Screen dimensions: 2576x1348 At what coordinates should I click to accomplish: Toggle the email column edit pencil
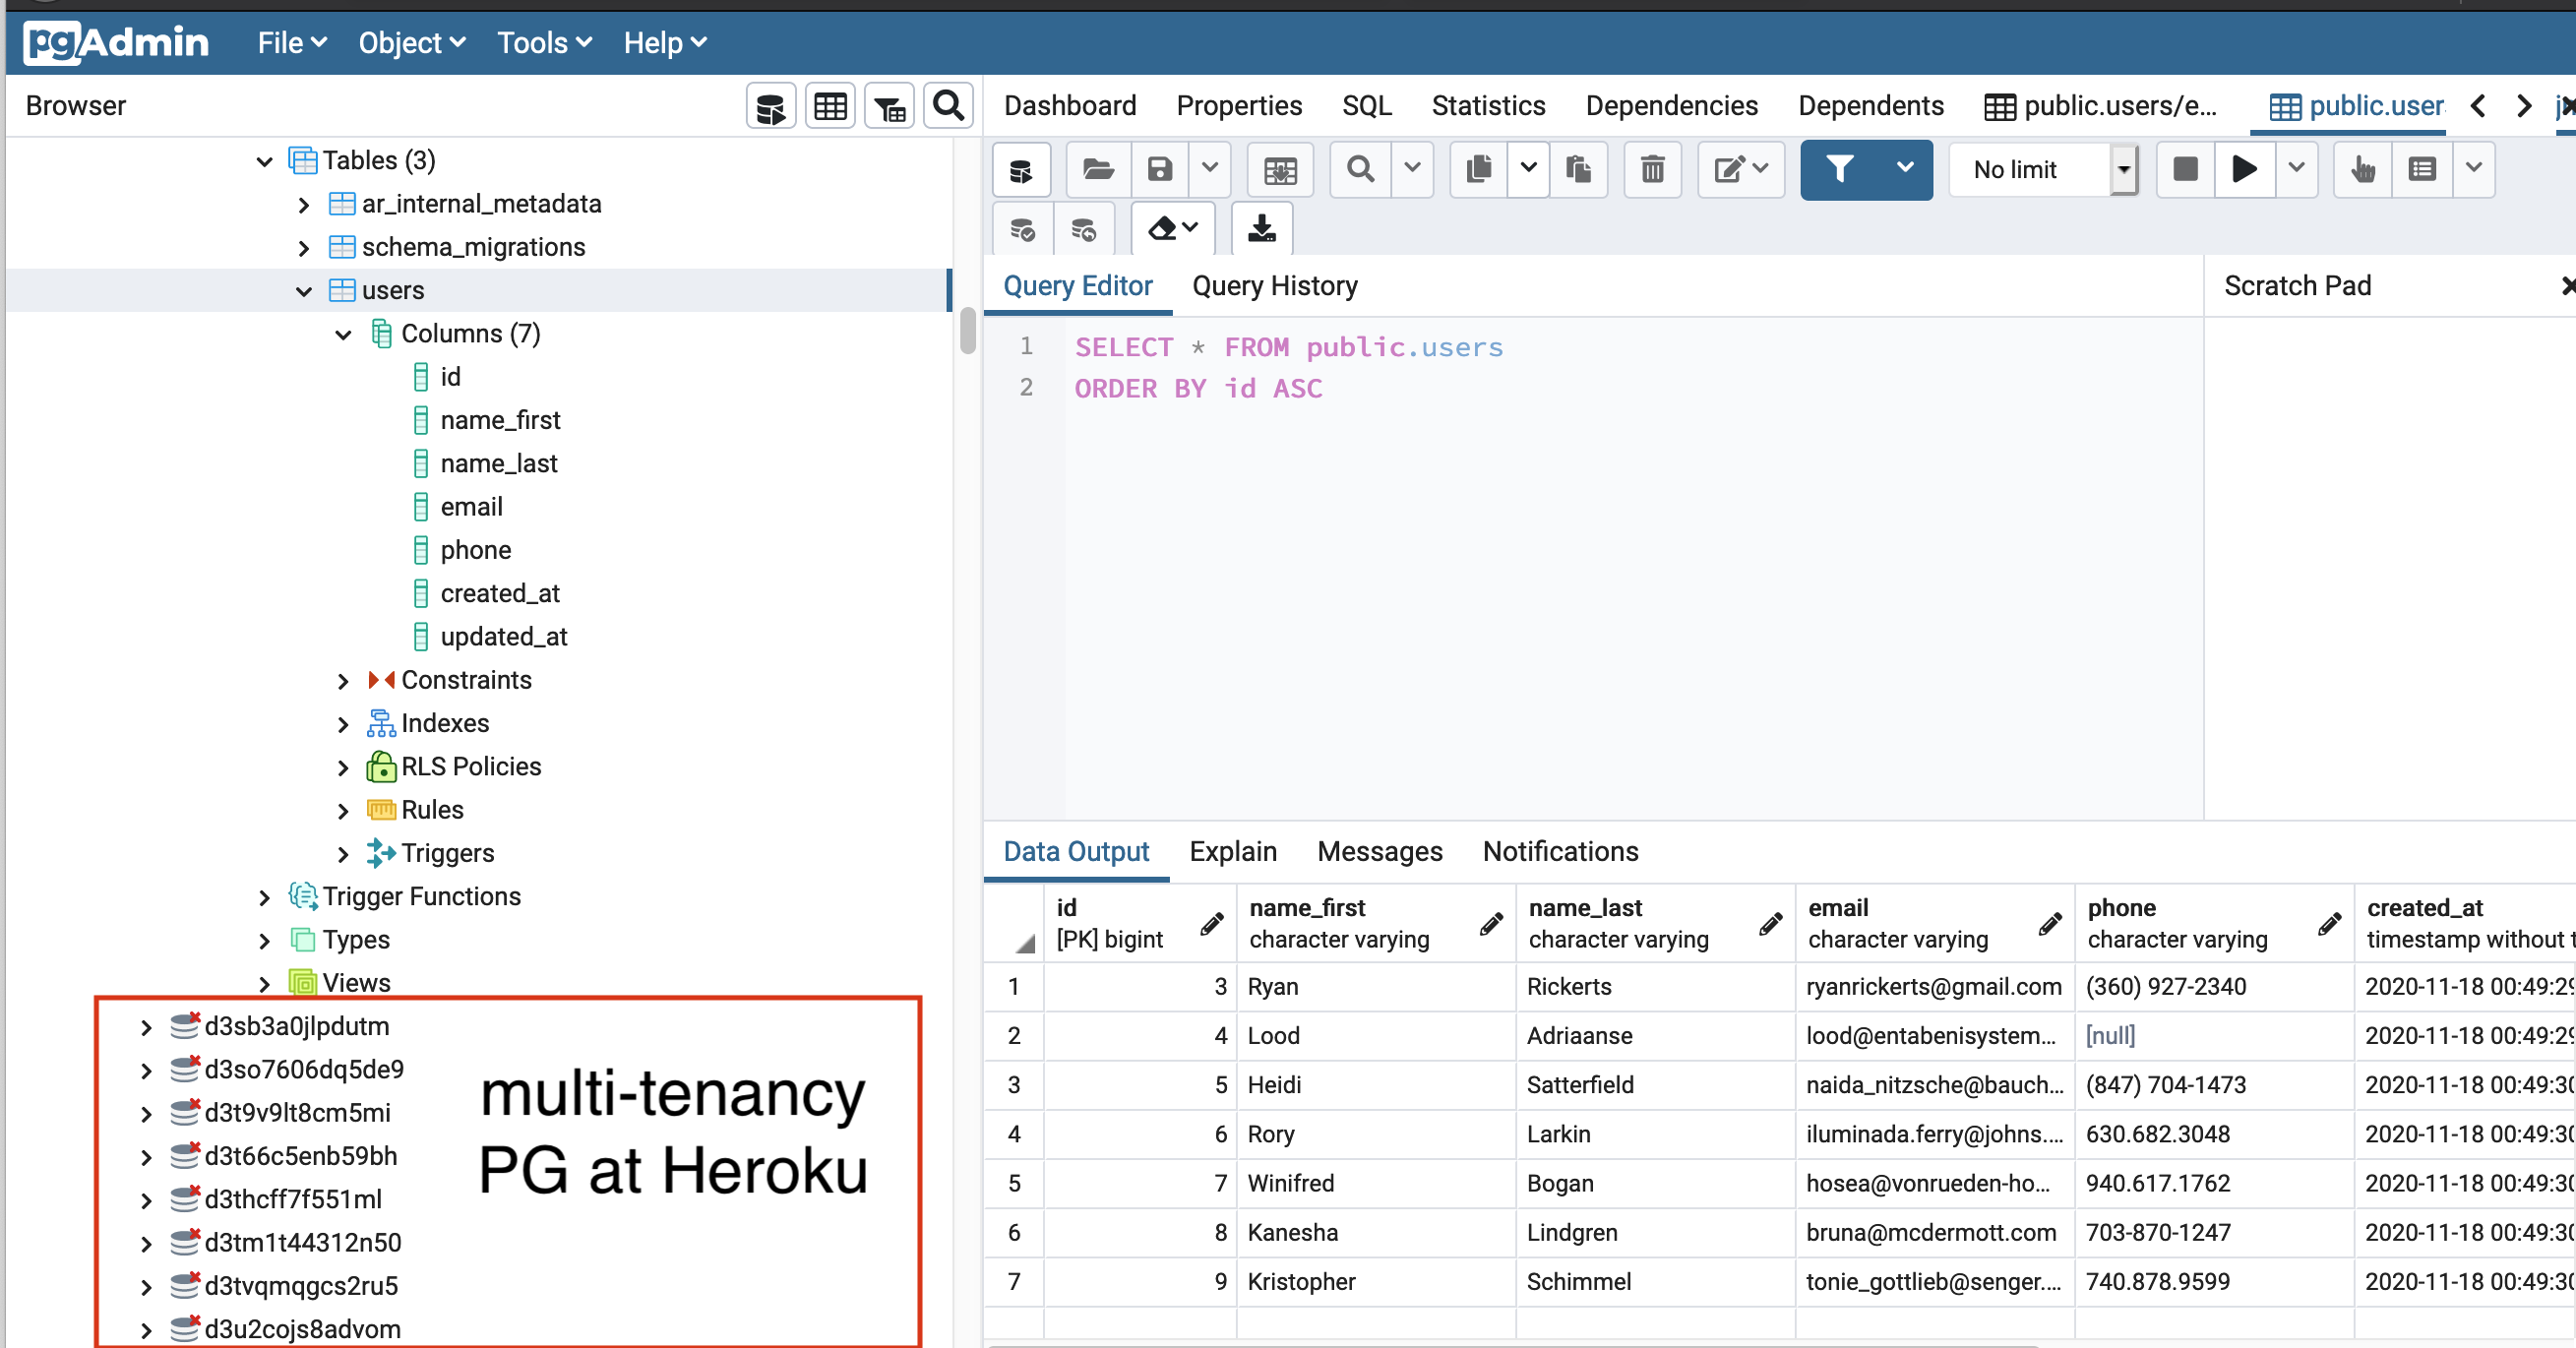click(x=2049, y=924)
